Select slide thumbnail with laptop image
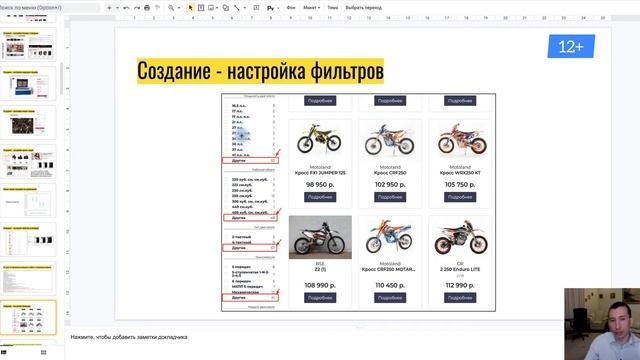The width and height of the screenshot is (640, 360). pos(28,84)
